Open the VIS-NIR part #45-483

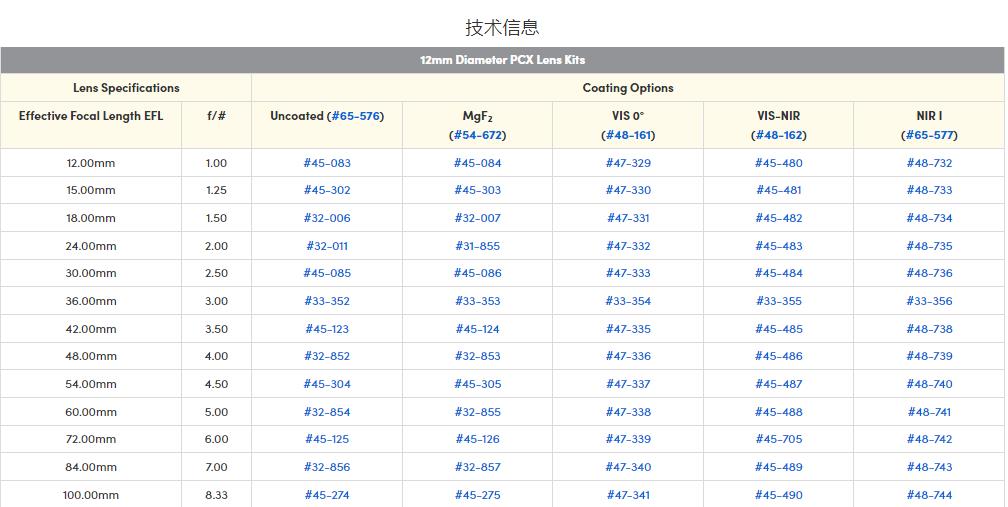click(778, 246)
